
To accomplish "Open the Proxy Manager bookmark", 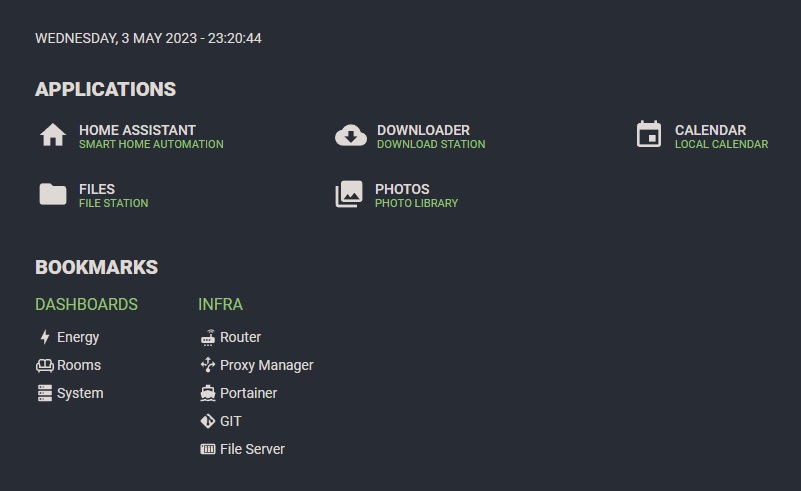I will (x=267, y=365).
